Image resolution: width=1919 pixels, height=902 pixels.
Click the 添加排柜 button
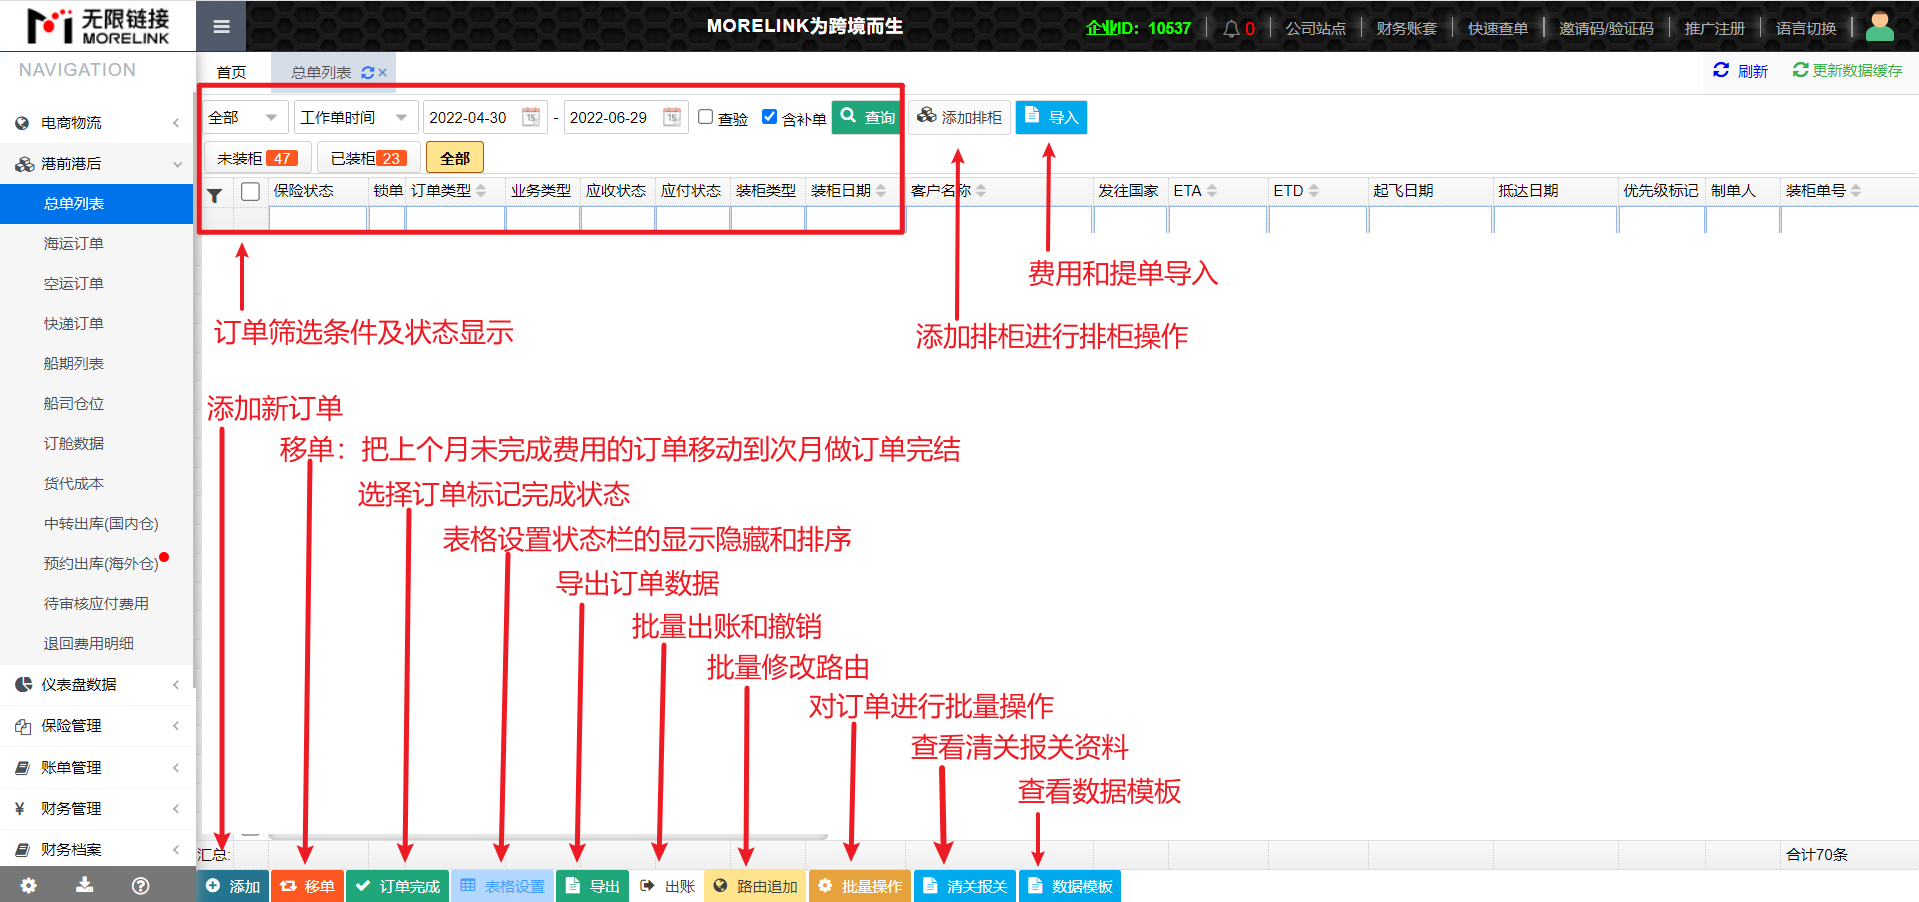coord(959,117)
